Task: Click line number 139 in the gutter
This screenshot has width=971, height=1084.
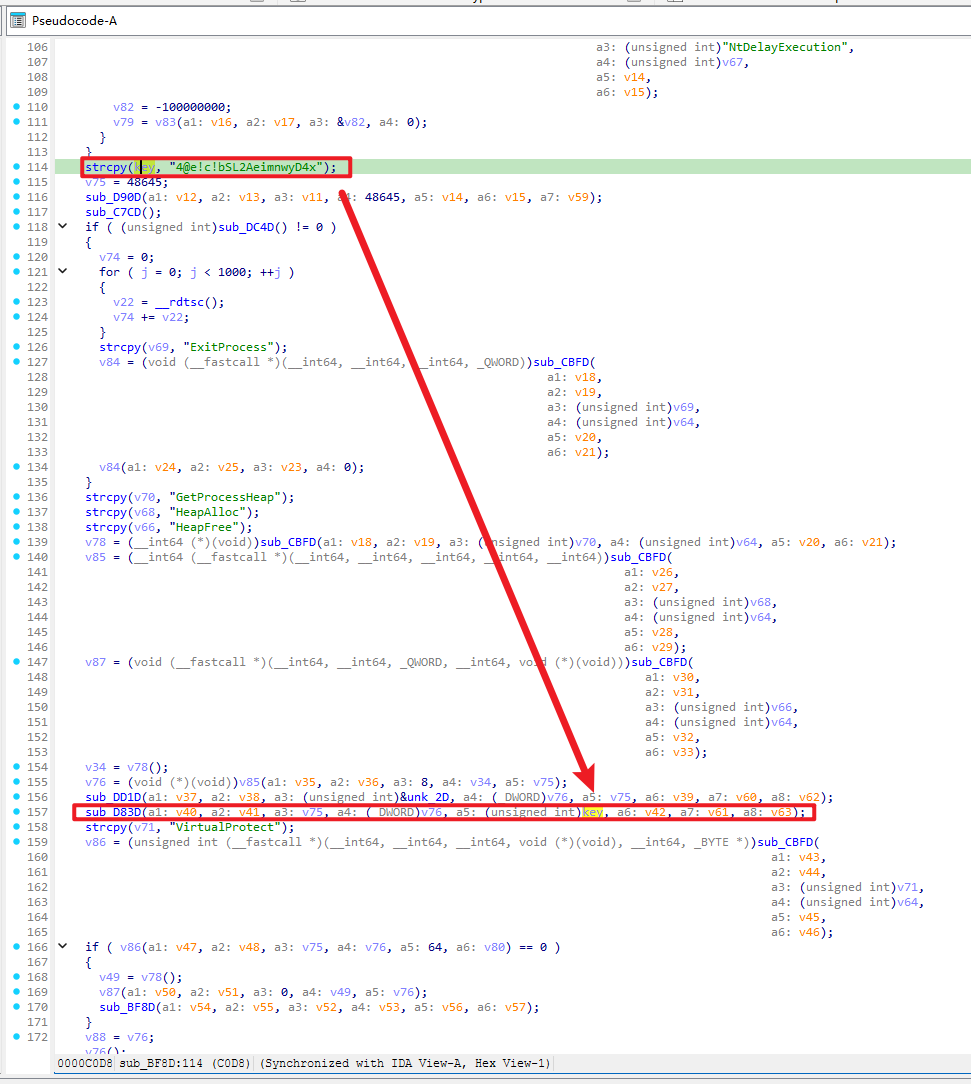Action: click(37, 543)
